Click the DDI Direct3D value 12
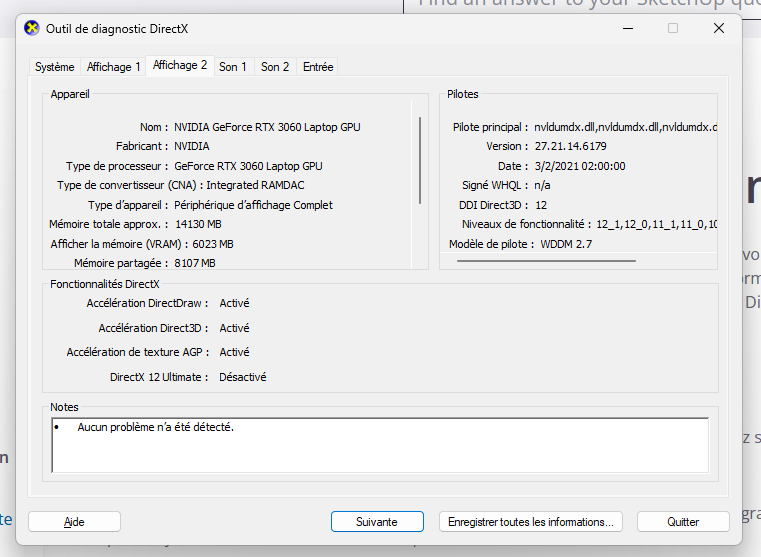 [x=541, y=205]
